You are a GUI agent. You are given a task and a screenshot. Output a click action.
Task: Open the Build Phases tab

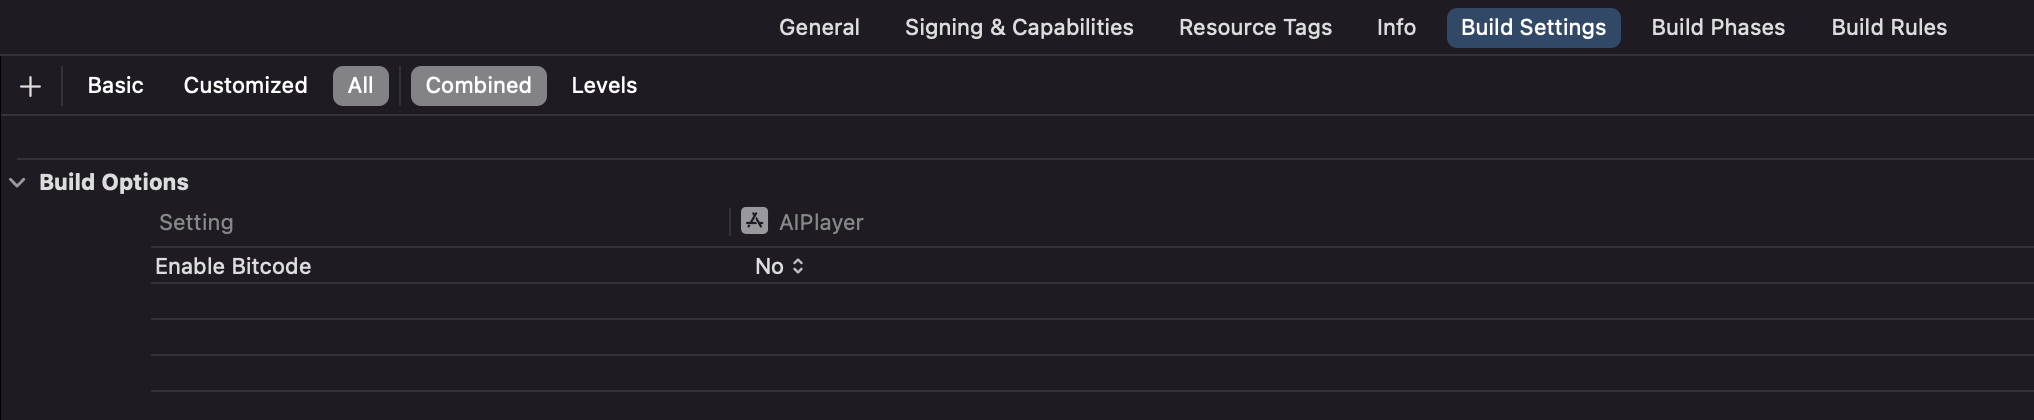point(1718,27)
